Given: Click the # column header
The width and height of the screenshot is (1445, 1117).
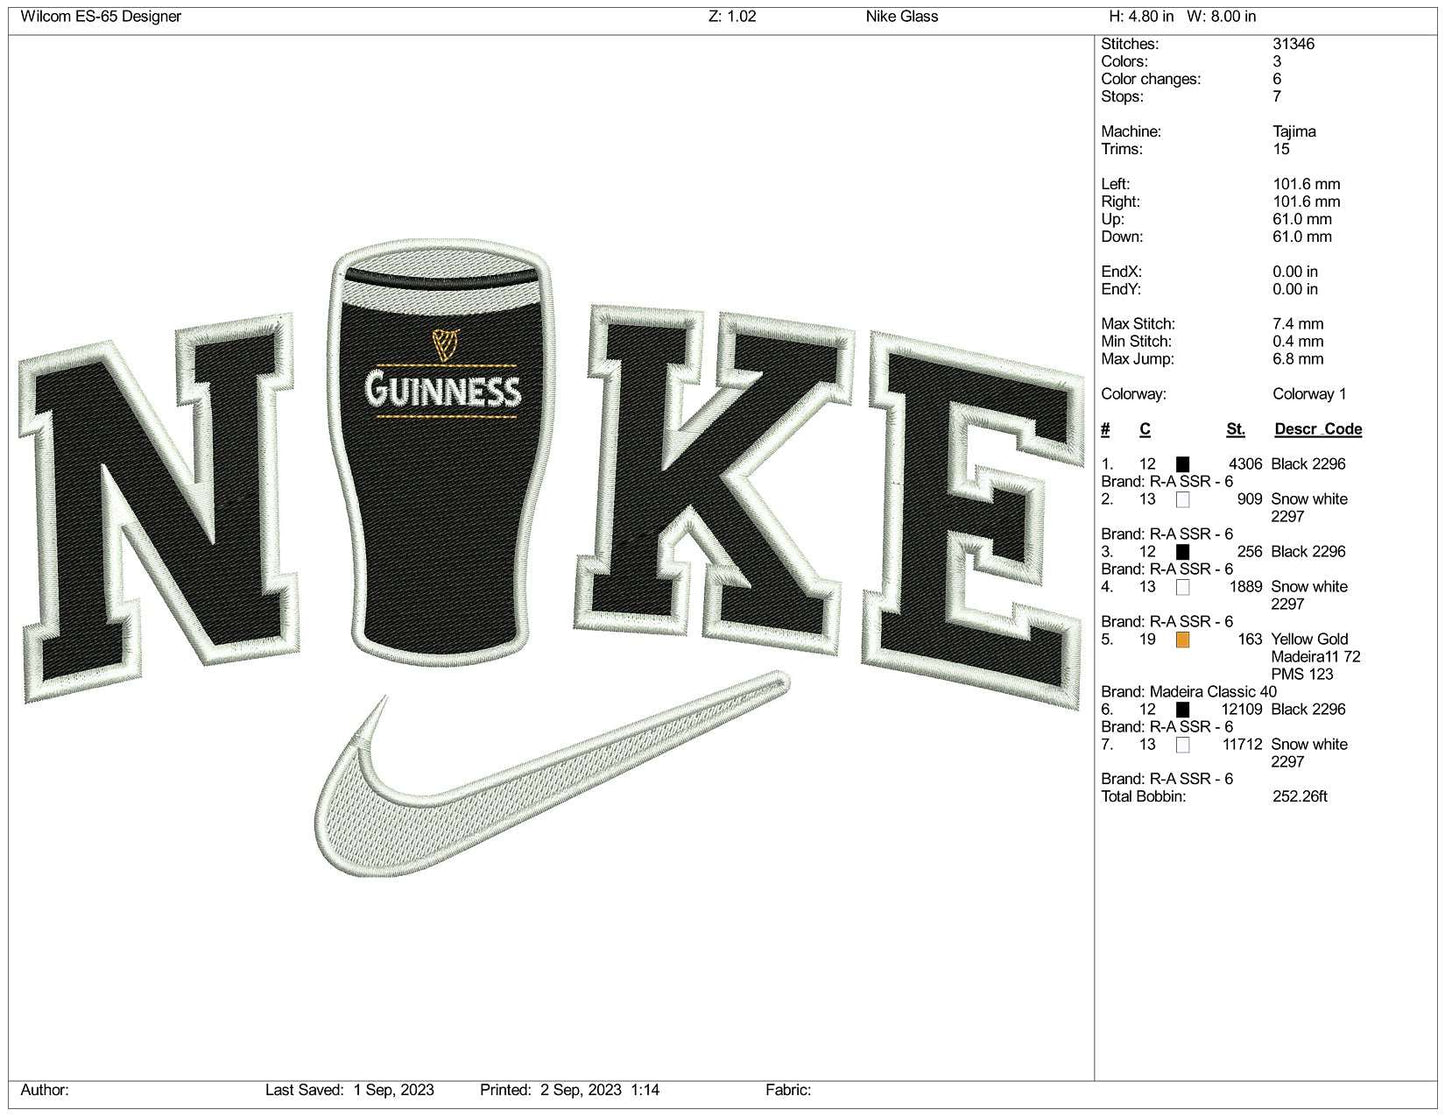Looking at the screenshot, I should 1104,429.
